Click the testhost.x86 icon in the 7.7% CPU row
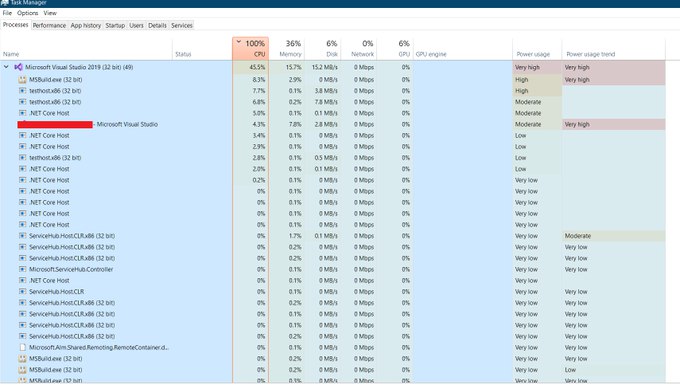The height and width of the screenshot is (385, 680). 23,91
